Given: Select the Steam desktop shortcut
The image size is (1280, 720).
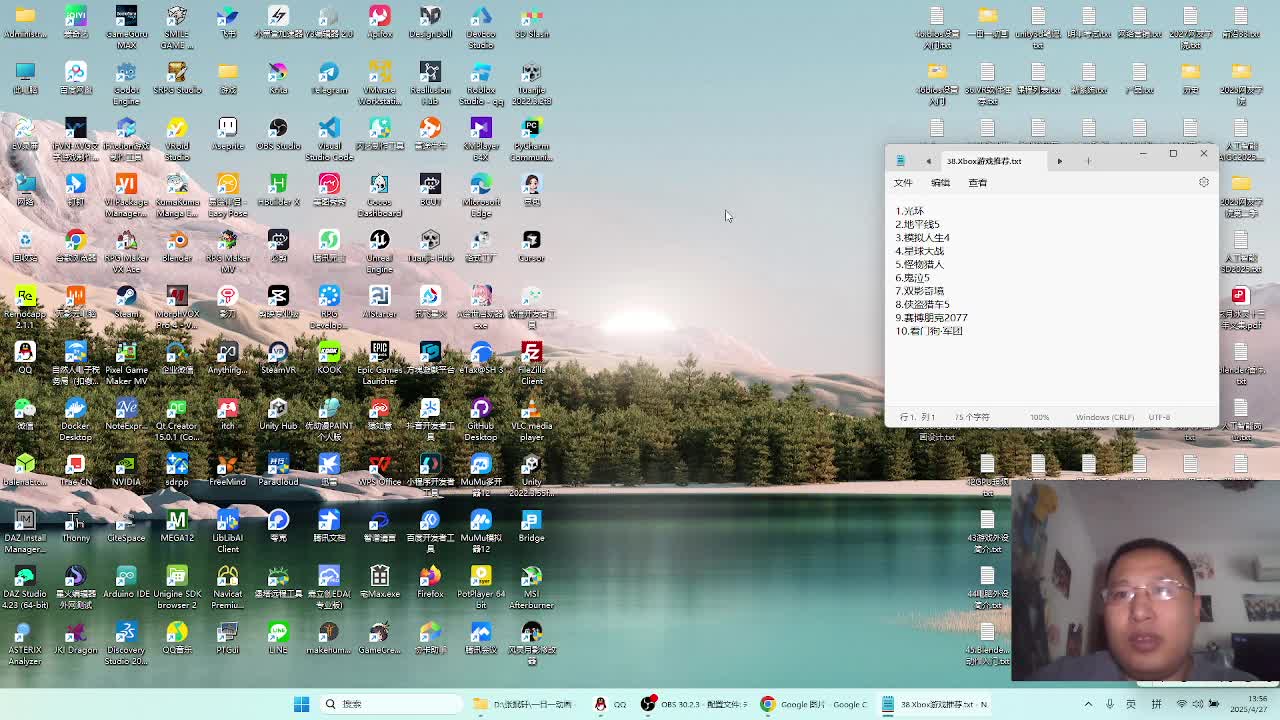Looking at the screenshot, I should (126, 297).
